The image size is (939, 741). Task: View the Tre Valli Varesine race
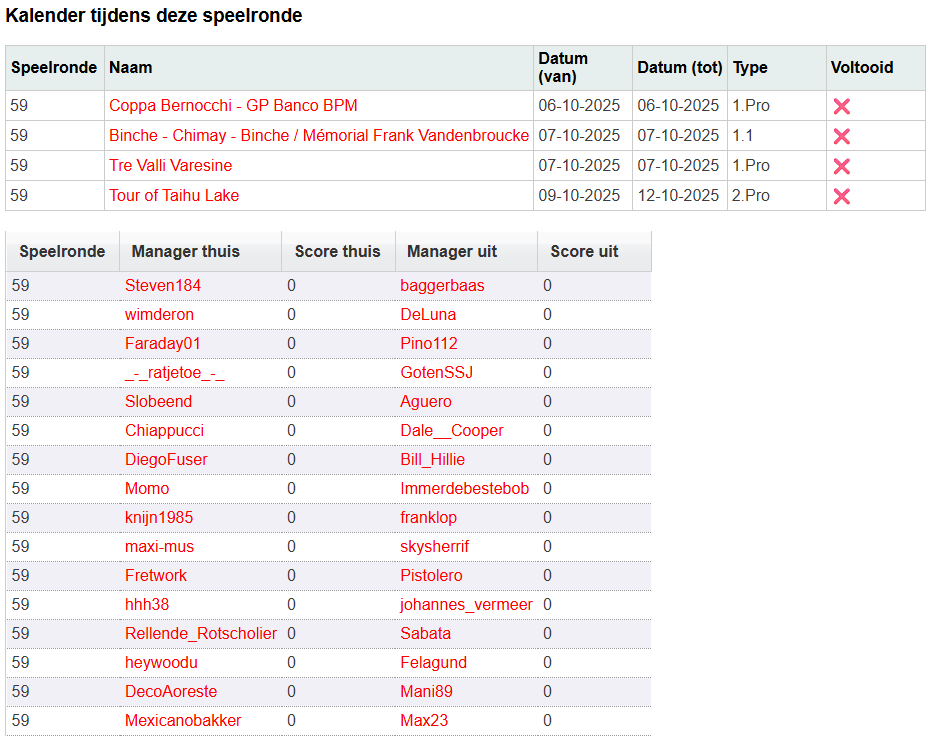[x=172, y=165]
